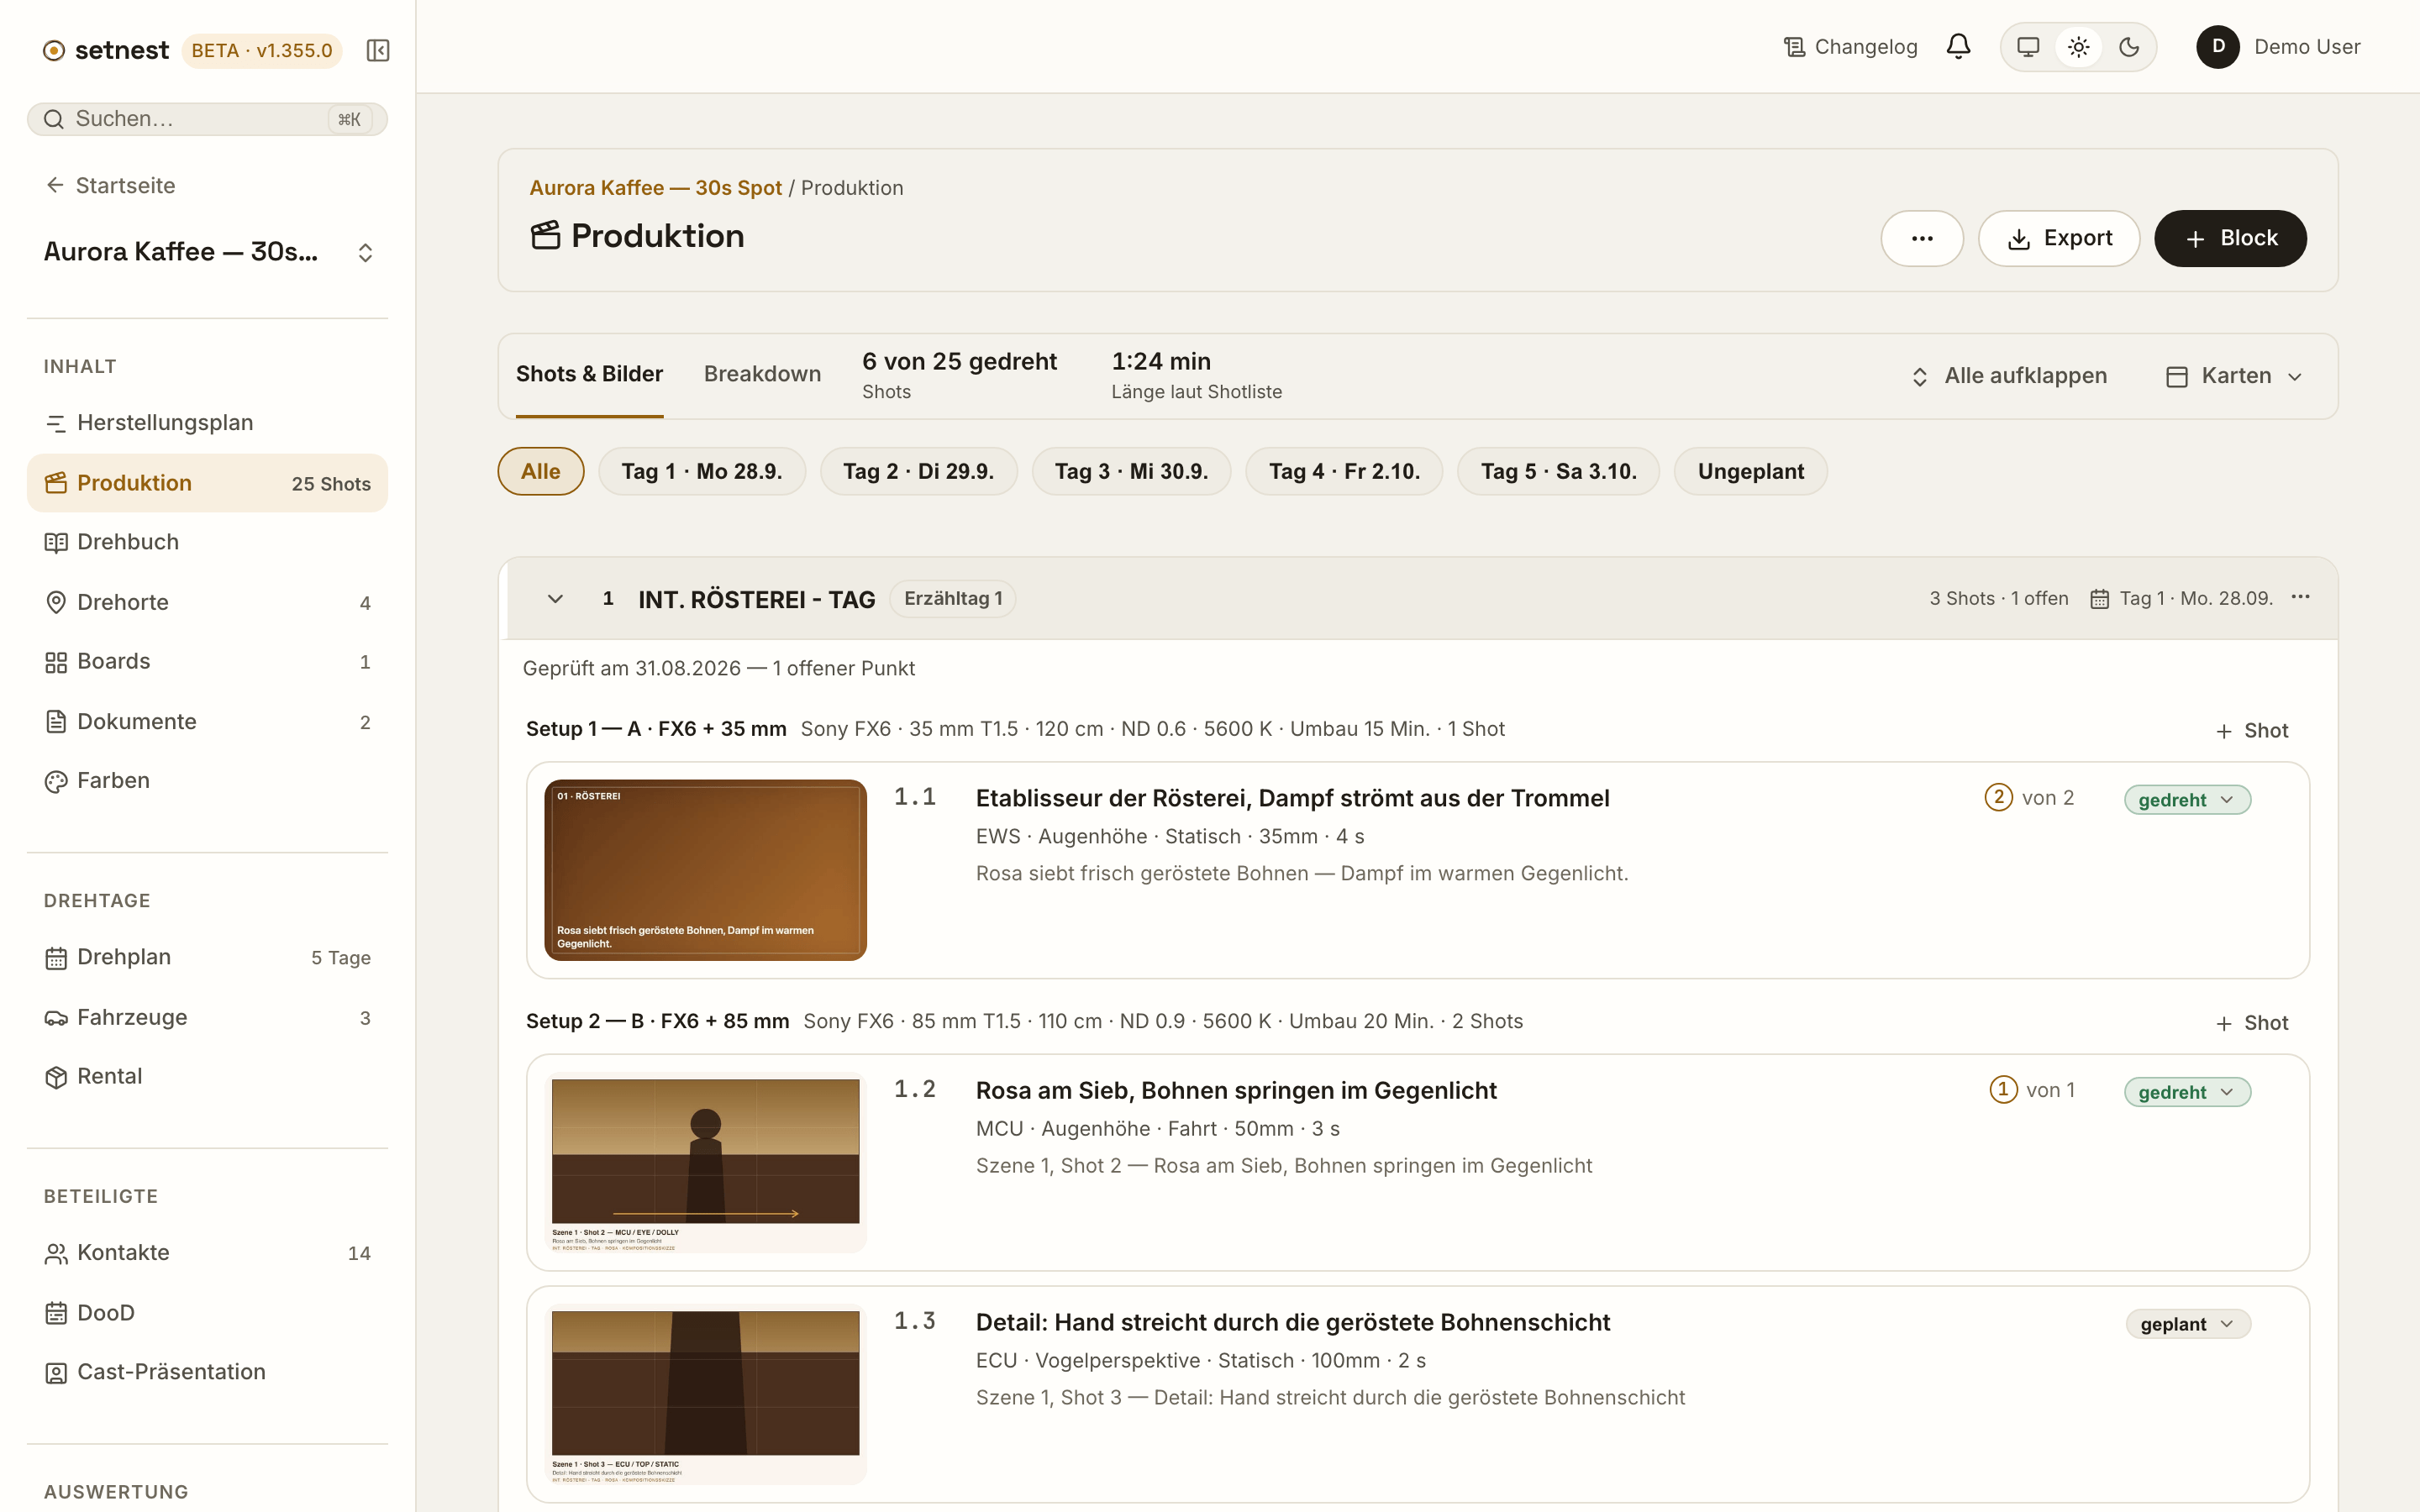This screenshot has height=1512, width=2420.
Task: Click the Export button
Action: [x=2058, y=238]
